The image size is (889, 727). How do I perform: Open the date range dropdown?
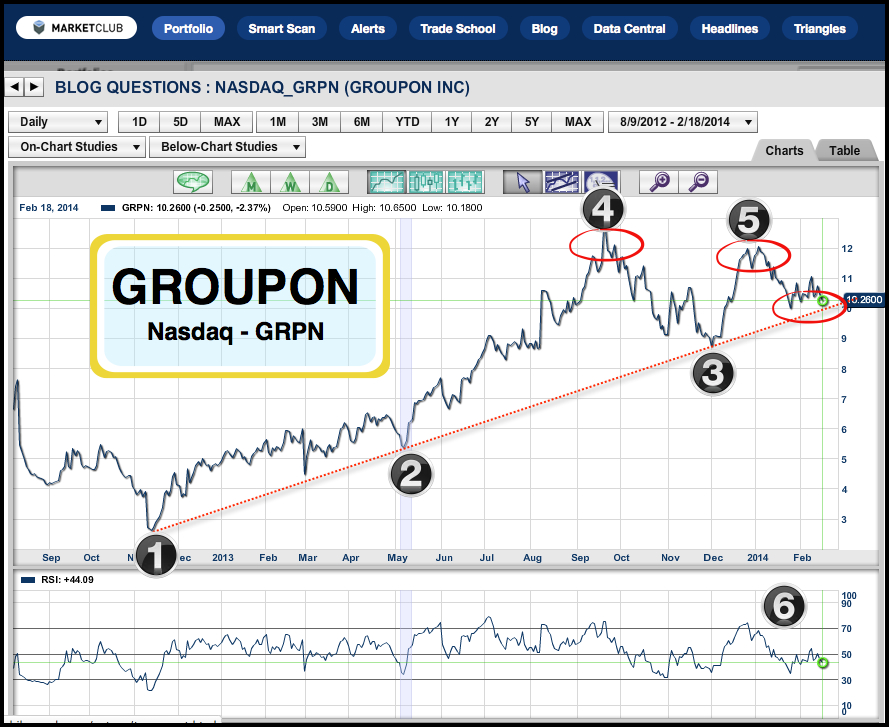pos(682,122)
